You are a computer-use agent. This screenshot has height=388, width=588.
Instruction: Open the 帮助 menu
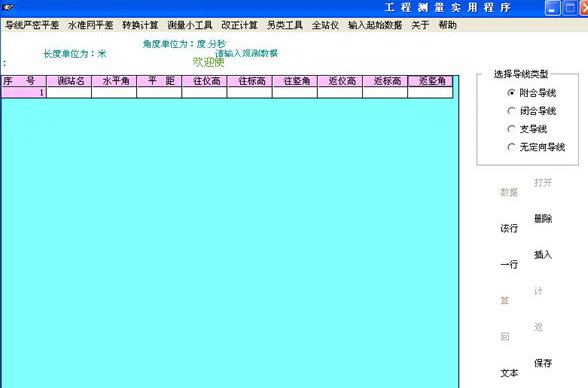447,25
